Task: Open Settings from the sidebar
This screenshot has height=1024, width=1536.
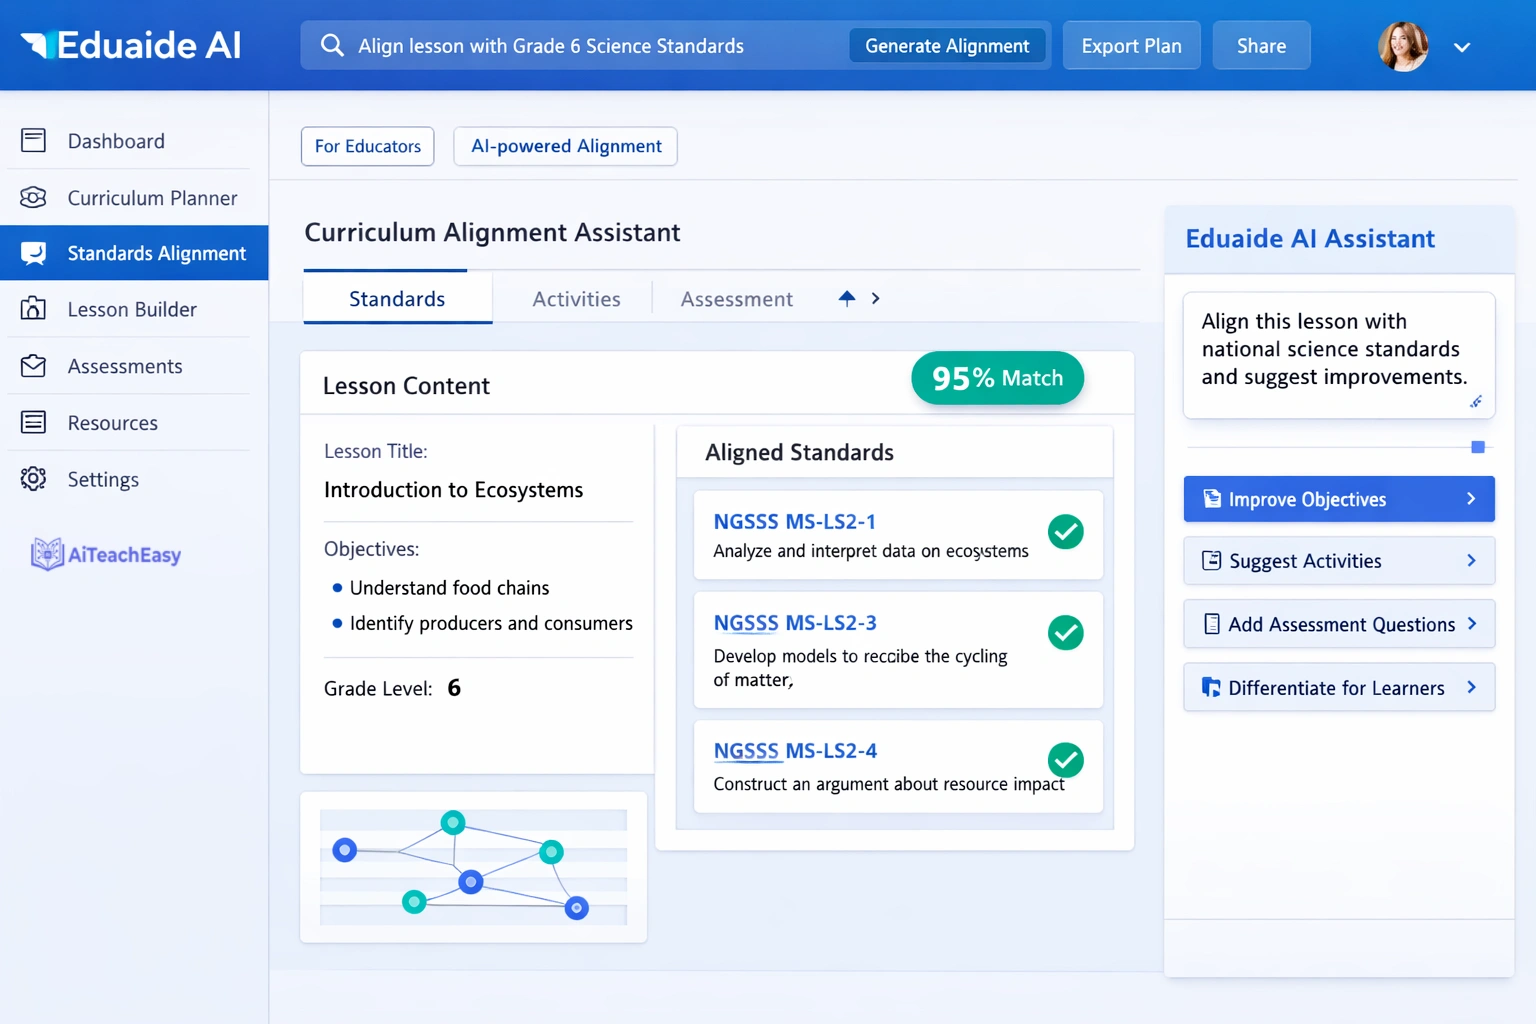Action: pos(103,479)
